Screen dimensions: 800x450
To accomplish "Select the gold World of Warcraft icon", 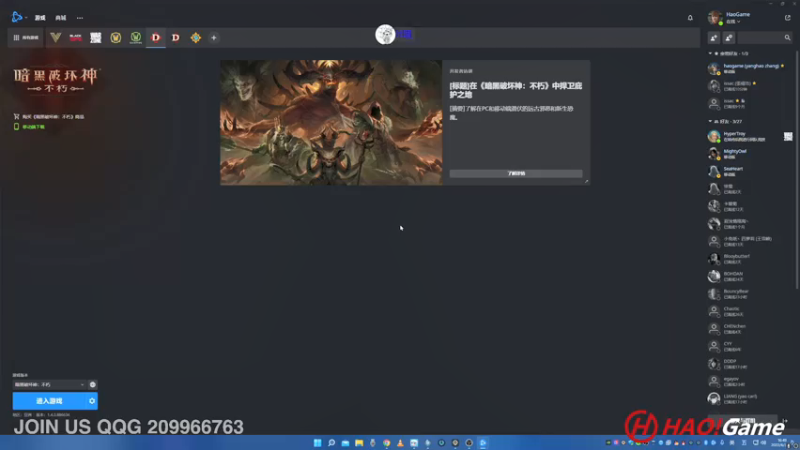I will [x=116, y=38].
